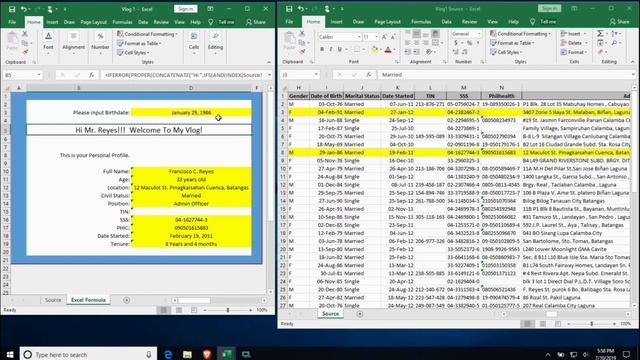The height and width of the screenshot is (360, 640).
Task: Open Calibri font name dropdown
Action: coord(359,37)
